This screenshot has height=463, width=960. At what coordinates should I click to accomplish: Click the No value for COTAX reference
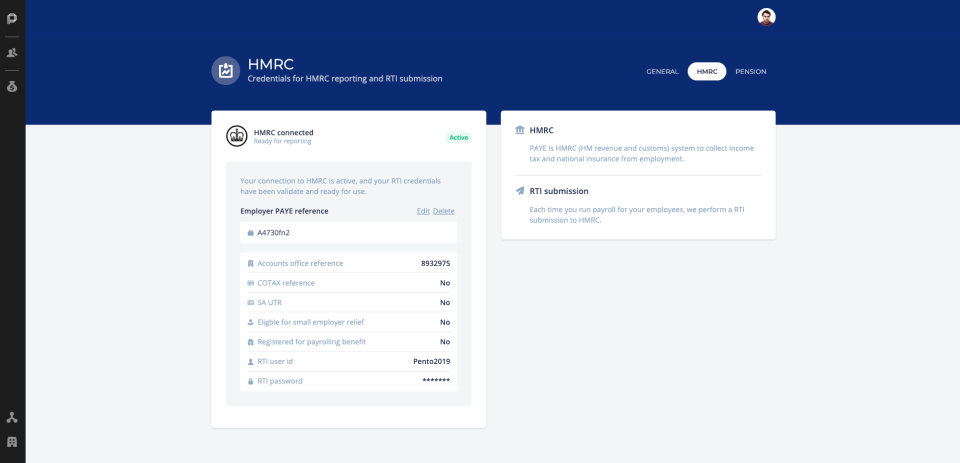[x=445, y=283]
